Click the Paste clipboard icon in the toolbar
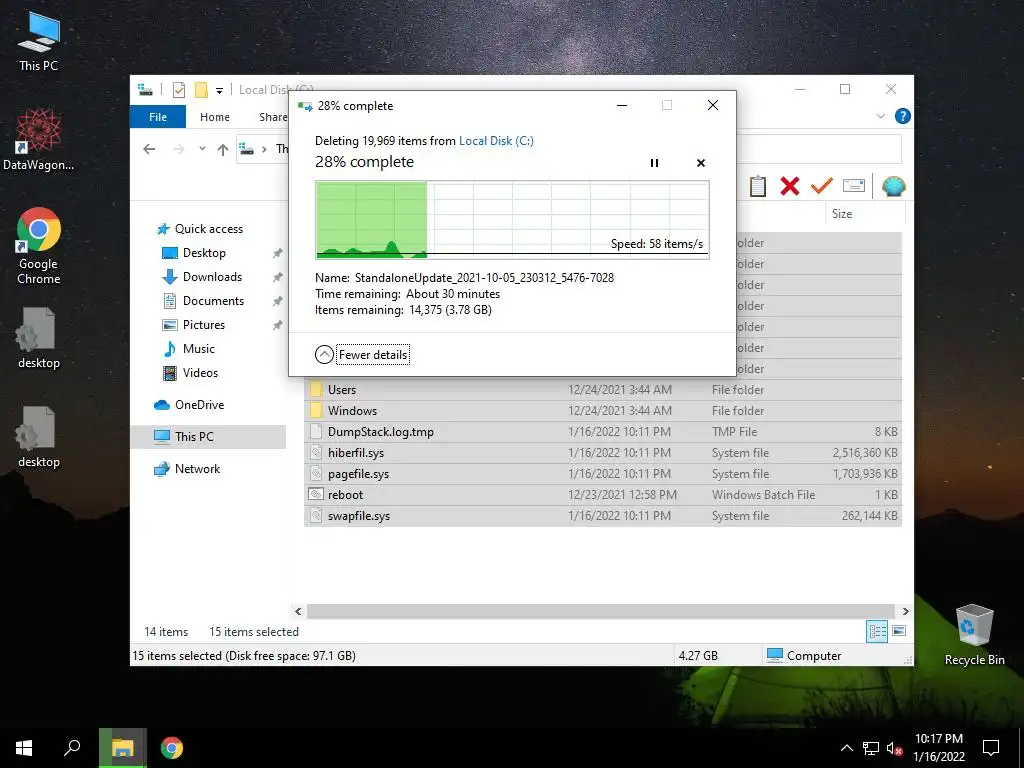 click(x=758, y=186)
